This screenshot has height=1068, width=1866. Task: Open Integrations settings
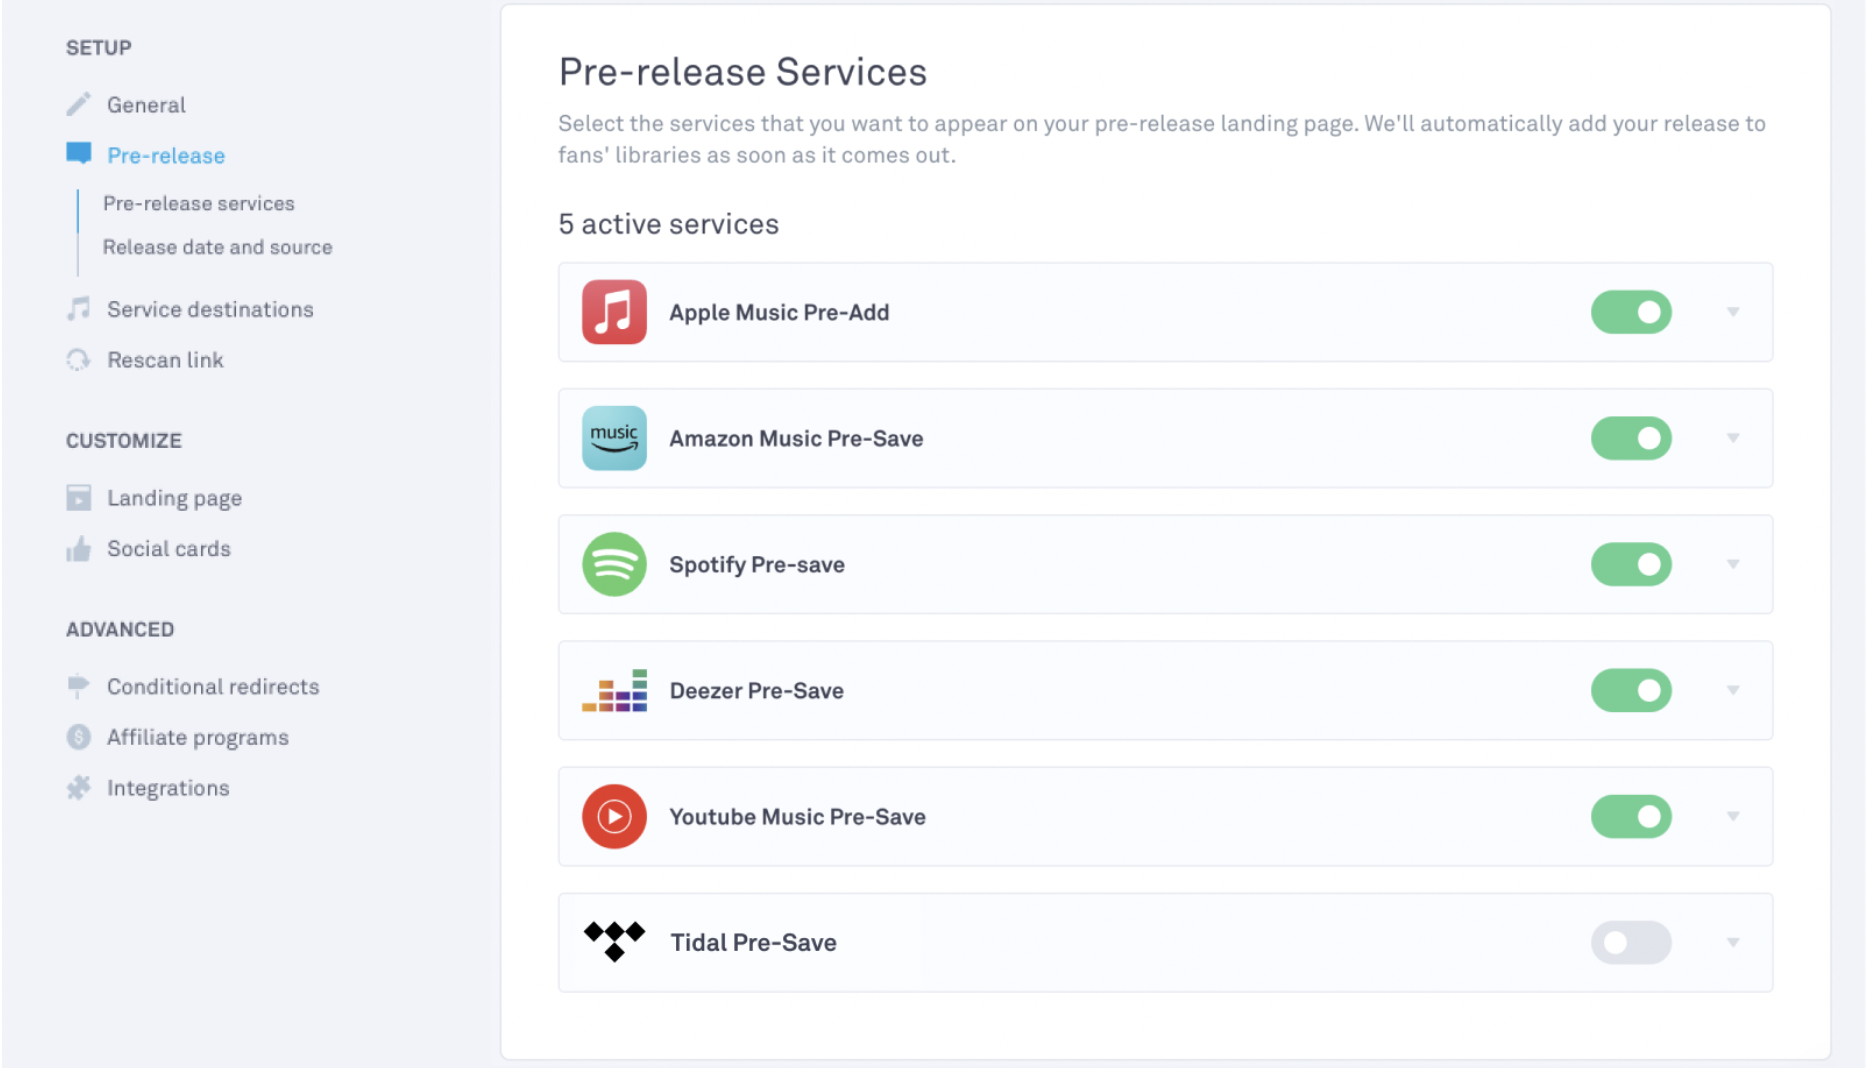tap(168, 788)
